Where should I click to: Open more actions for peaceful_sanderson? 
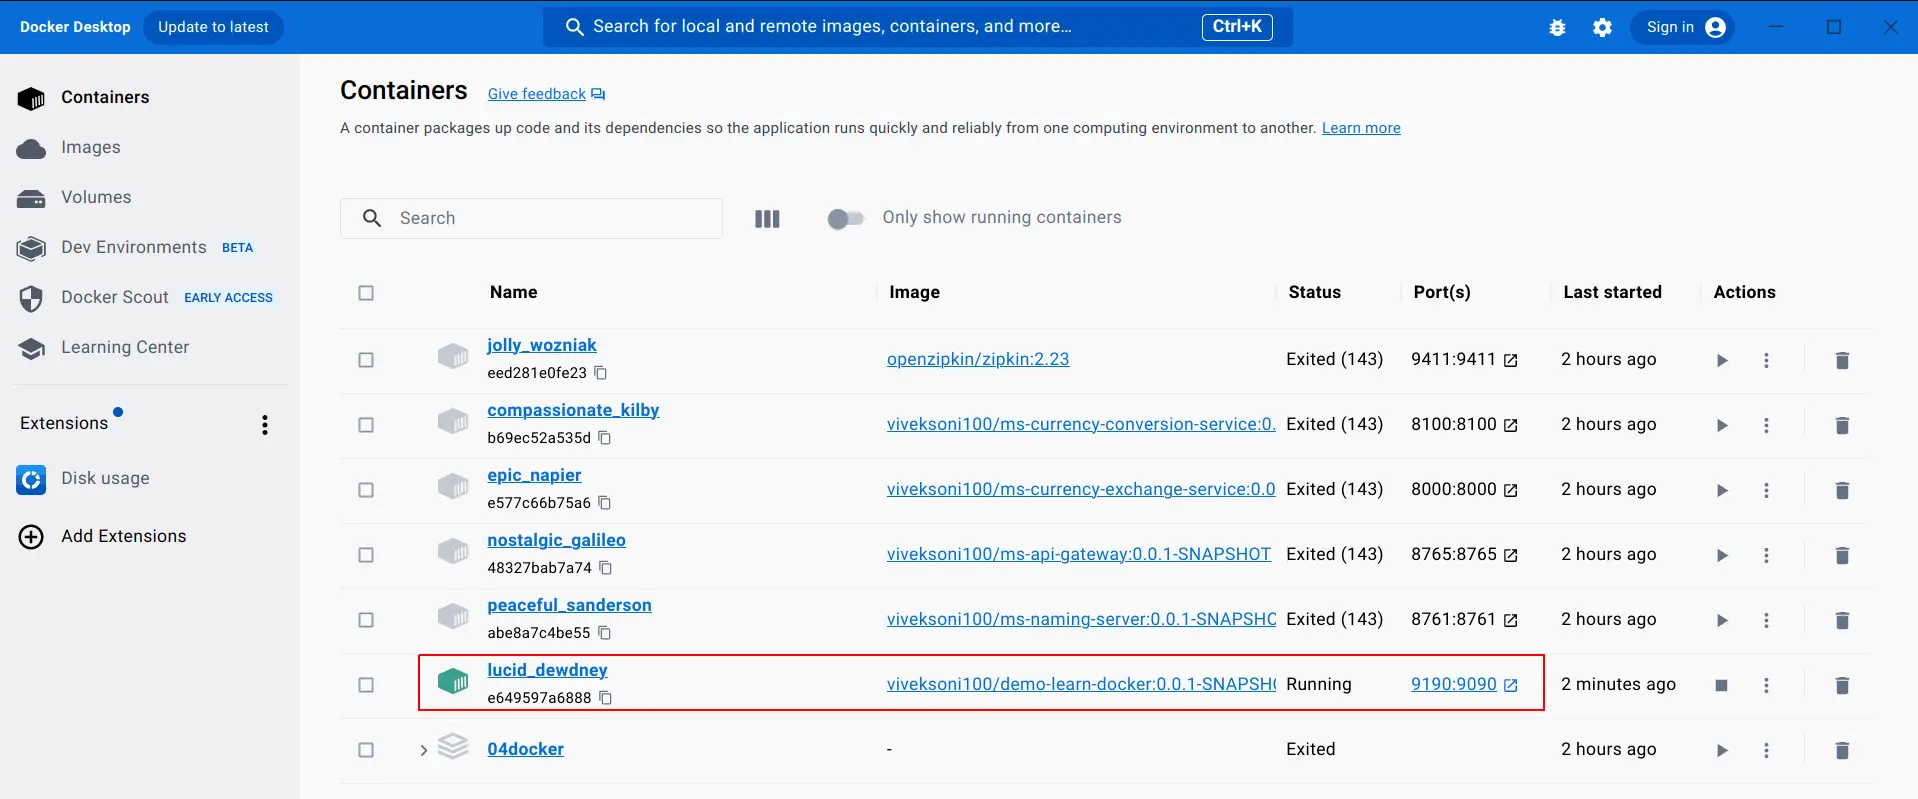pyautogui.click(x=1766, y=620)
